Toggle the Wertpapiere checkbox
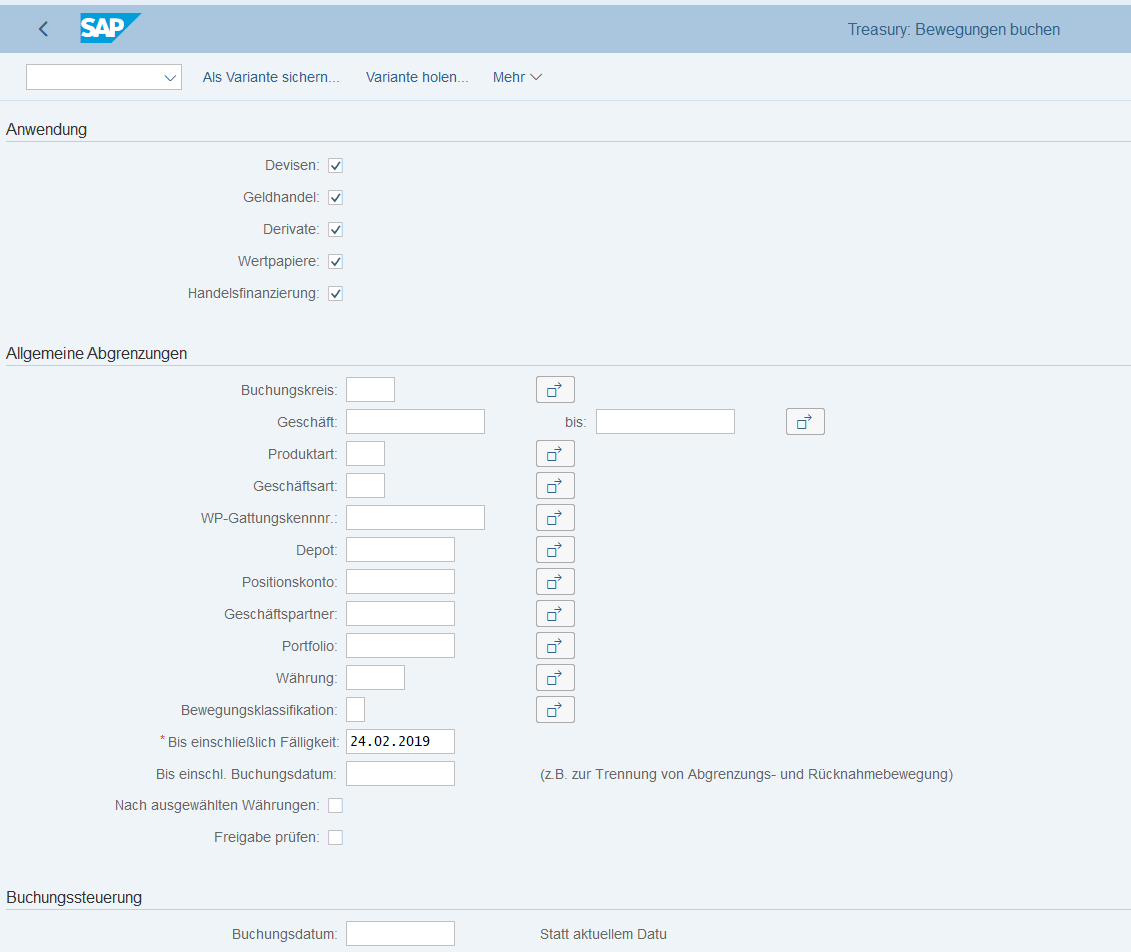 pos(336,262)
